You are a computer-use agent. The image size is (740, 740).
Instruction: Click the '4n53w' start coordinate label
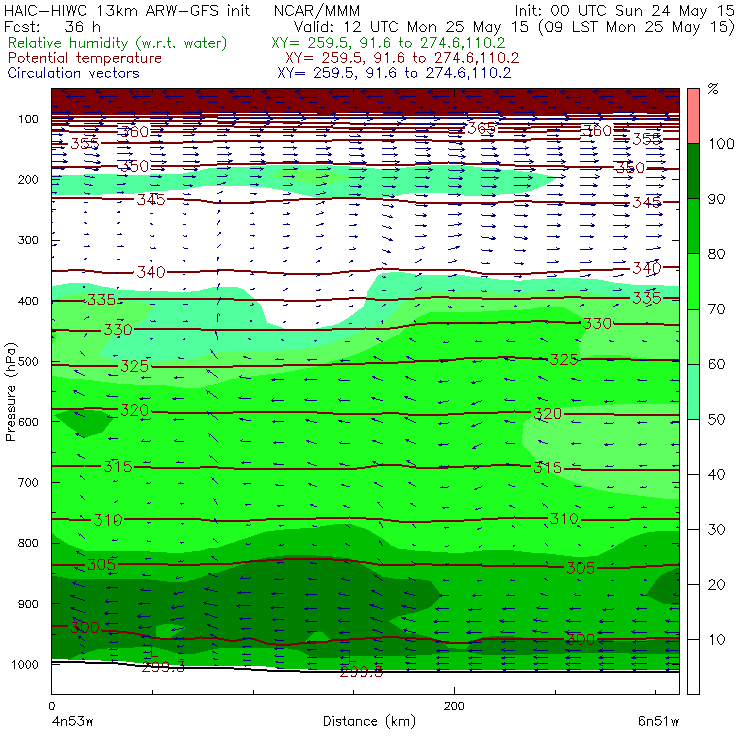click(x=72, y=722)
